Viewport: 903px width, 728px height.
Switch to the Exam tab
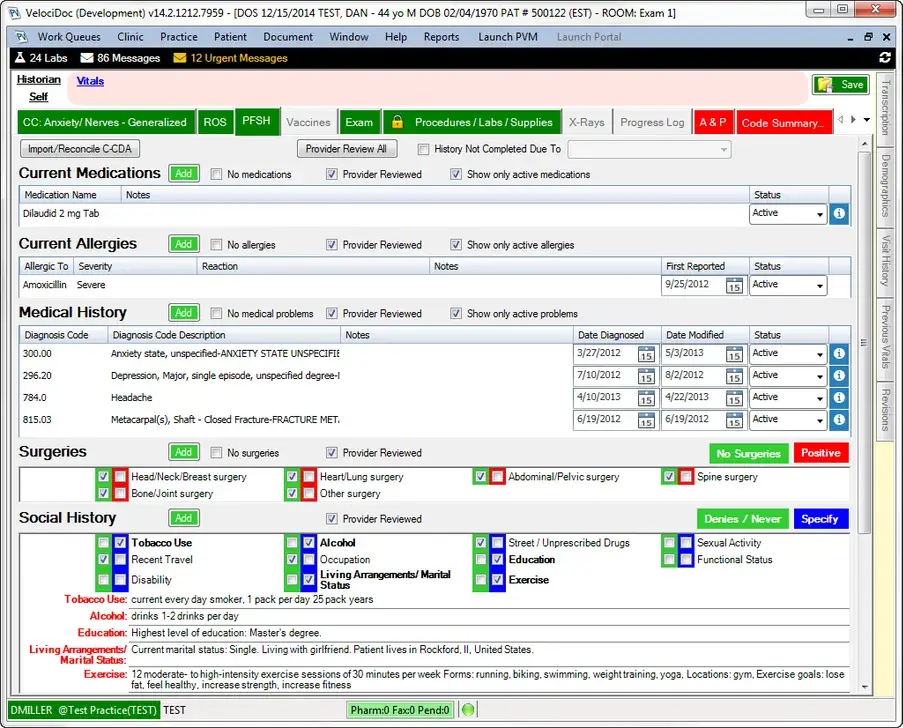359,121
